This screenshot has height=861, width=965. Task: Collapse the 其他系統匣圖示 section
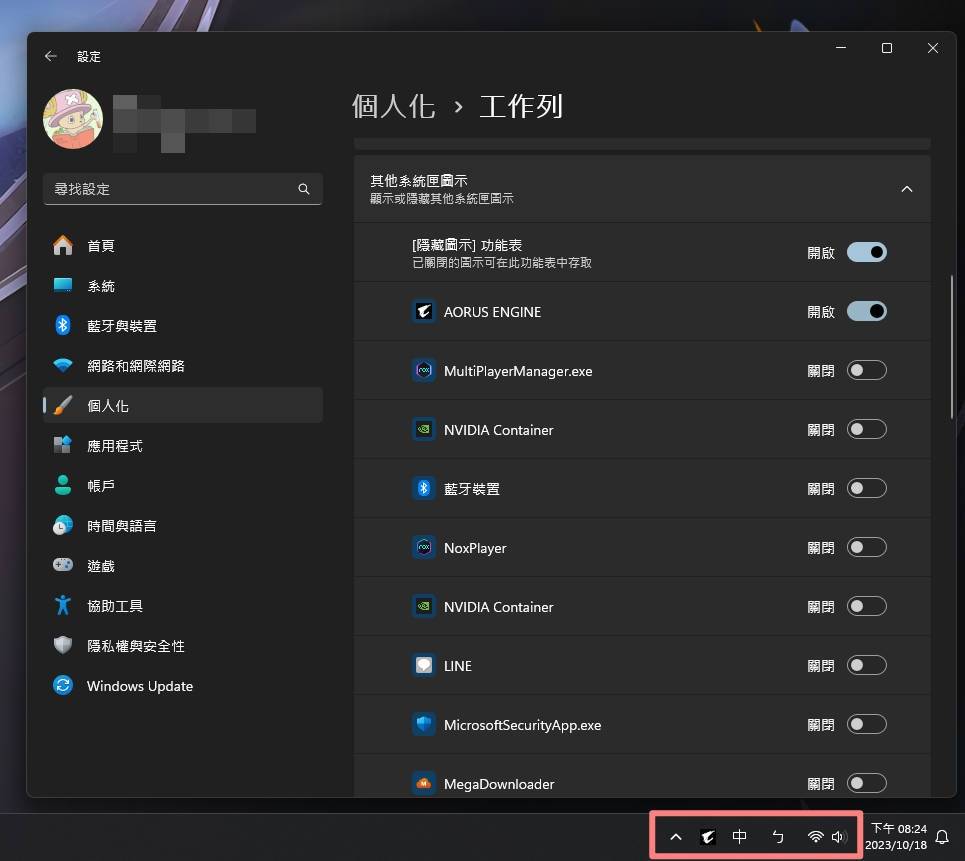pyautogui.click(x=906, y=189)
